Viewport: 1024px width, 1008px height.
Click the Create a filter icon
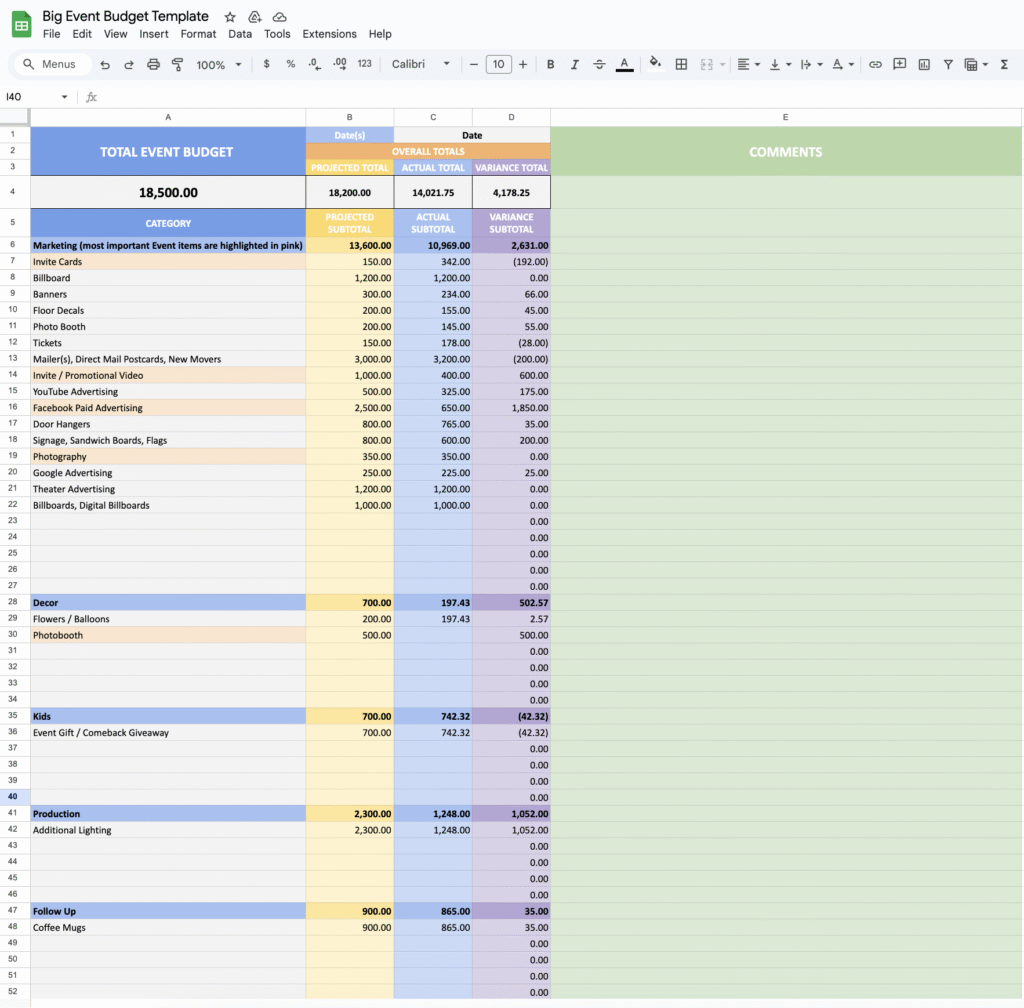click(x=948, y=64)
